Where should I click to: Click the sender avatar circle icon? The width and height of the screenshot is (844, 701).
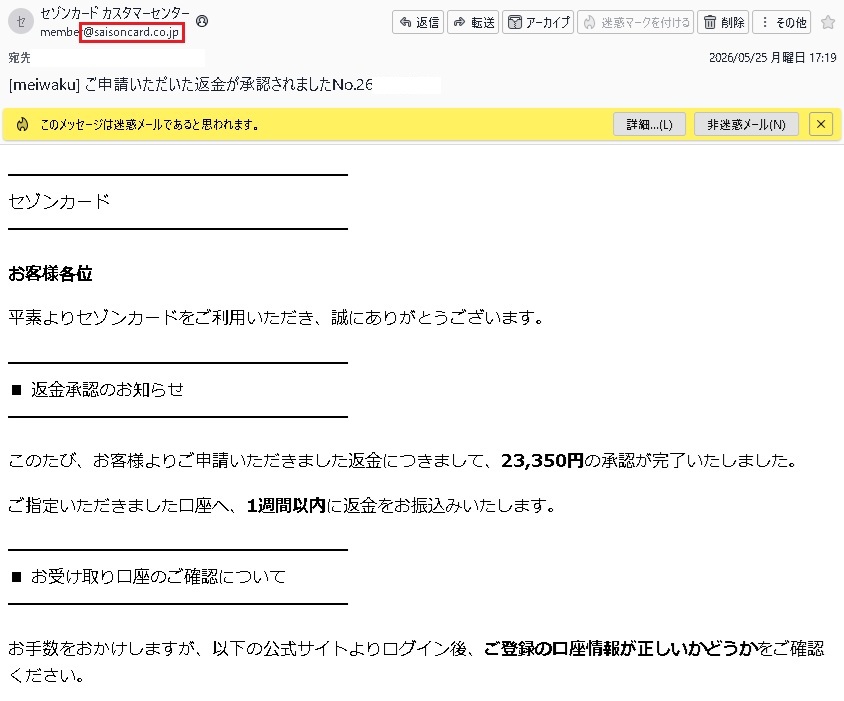point(21,22)
